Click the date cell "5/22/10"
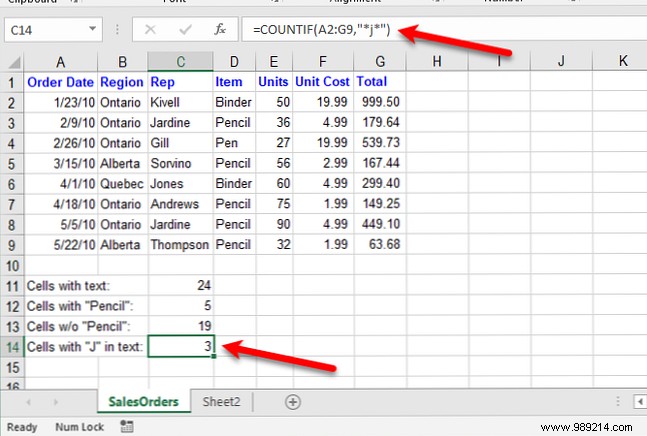 point(61,245)
